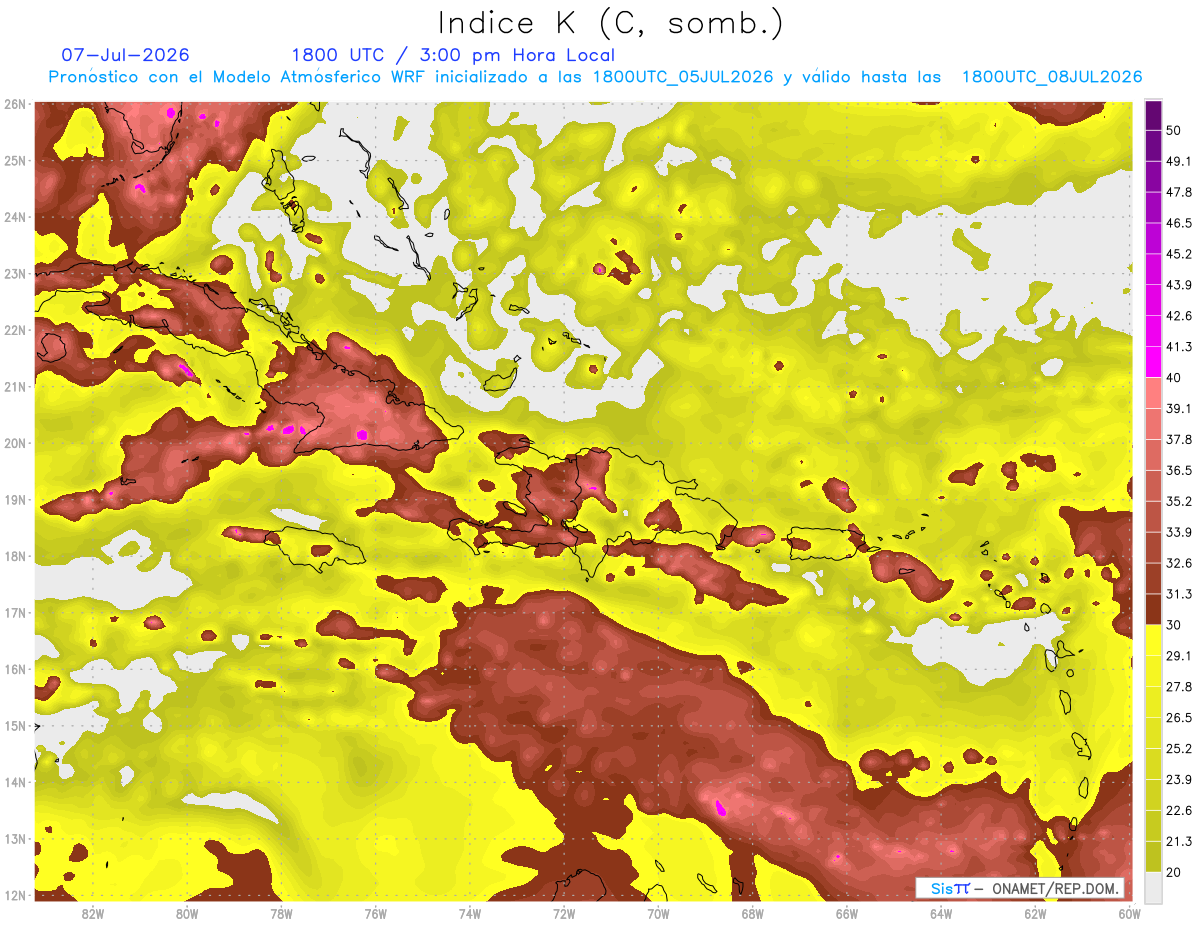
Task: Click the 72W longitude label
Action: point(564,913)
